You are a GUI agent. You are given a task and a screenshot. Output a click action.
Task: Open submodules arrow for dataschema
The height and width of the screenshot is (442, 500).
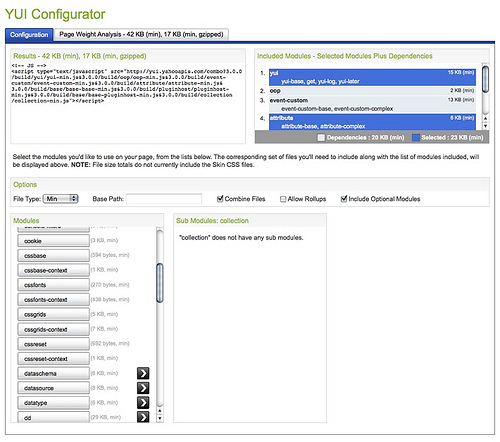(143, 373)
